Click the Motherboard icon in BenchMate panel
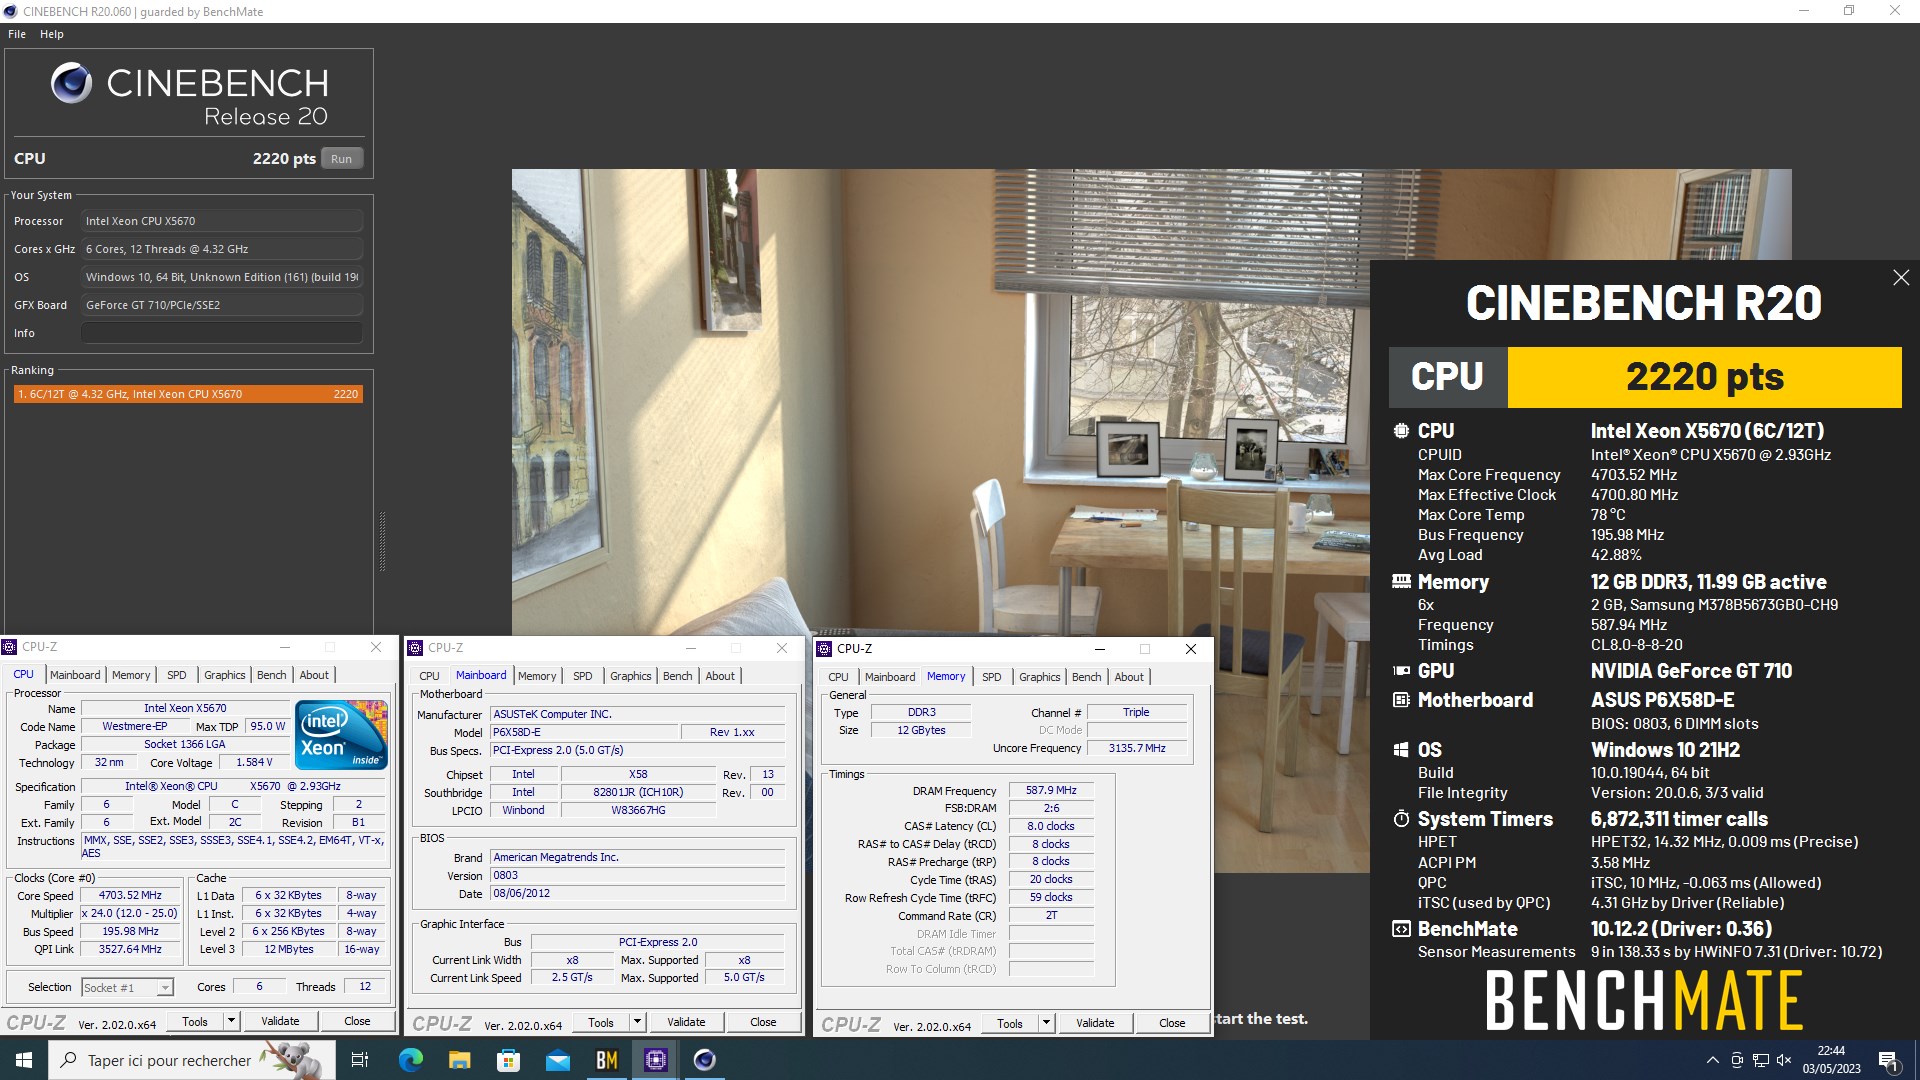This screenshot has height=1080, width=1920. click(x=1401, y=700)
